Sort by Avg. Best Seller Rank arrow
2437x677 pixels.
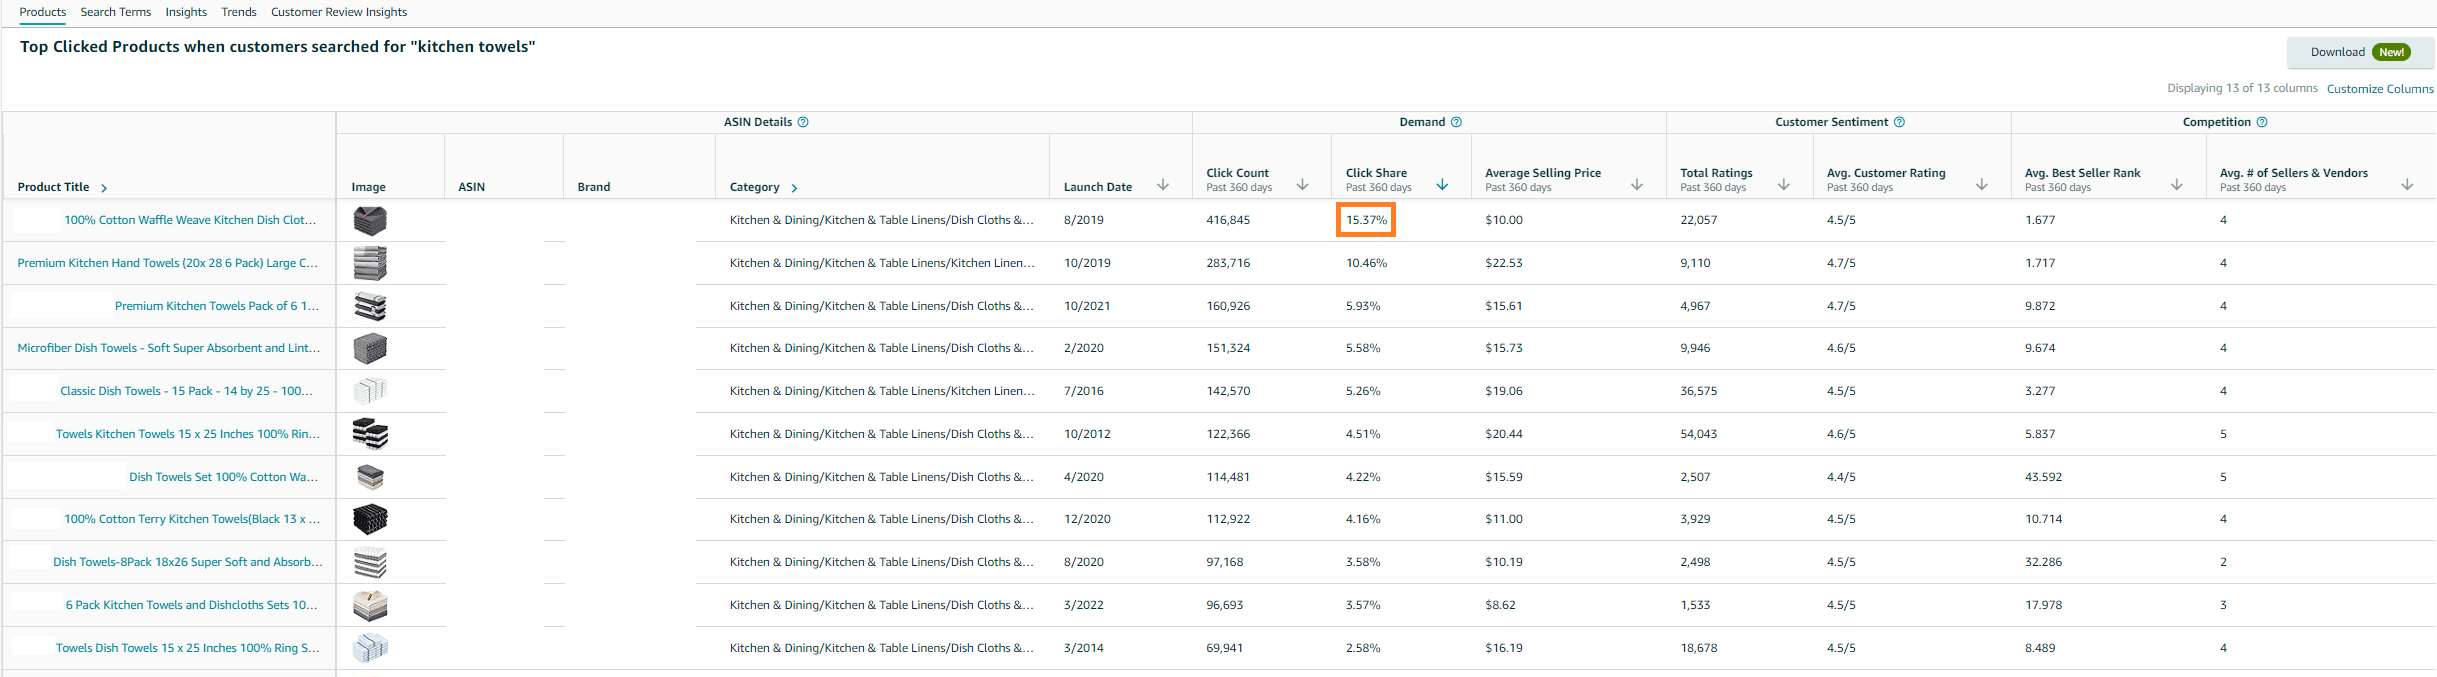pos(2176,185)
